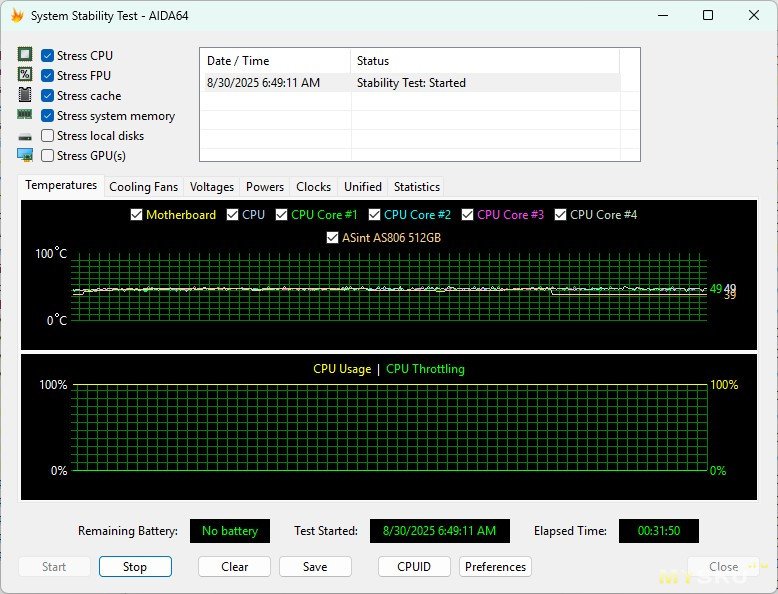The height and width of the screenshot is (594, 778).
Task: Click the cache chip icon beside Stress cache
Action: pos(25,94)
